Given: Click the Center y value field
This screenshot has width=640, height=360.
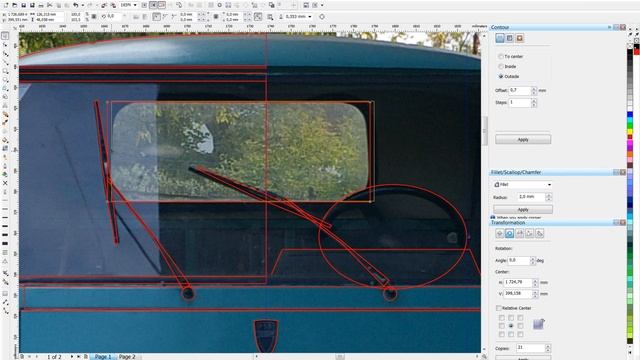Looking at the screenshot, I should 518,293.
